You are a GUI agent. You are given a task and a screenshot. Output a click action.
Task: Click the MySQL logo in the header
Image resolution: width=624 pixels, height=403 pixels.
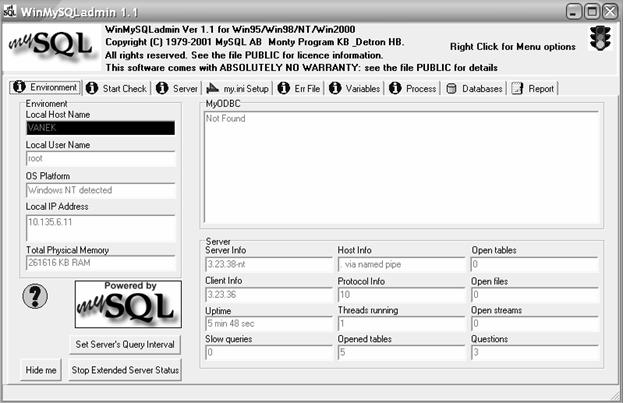[x=51, y=45]
